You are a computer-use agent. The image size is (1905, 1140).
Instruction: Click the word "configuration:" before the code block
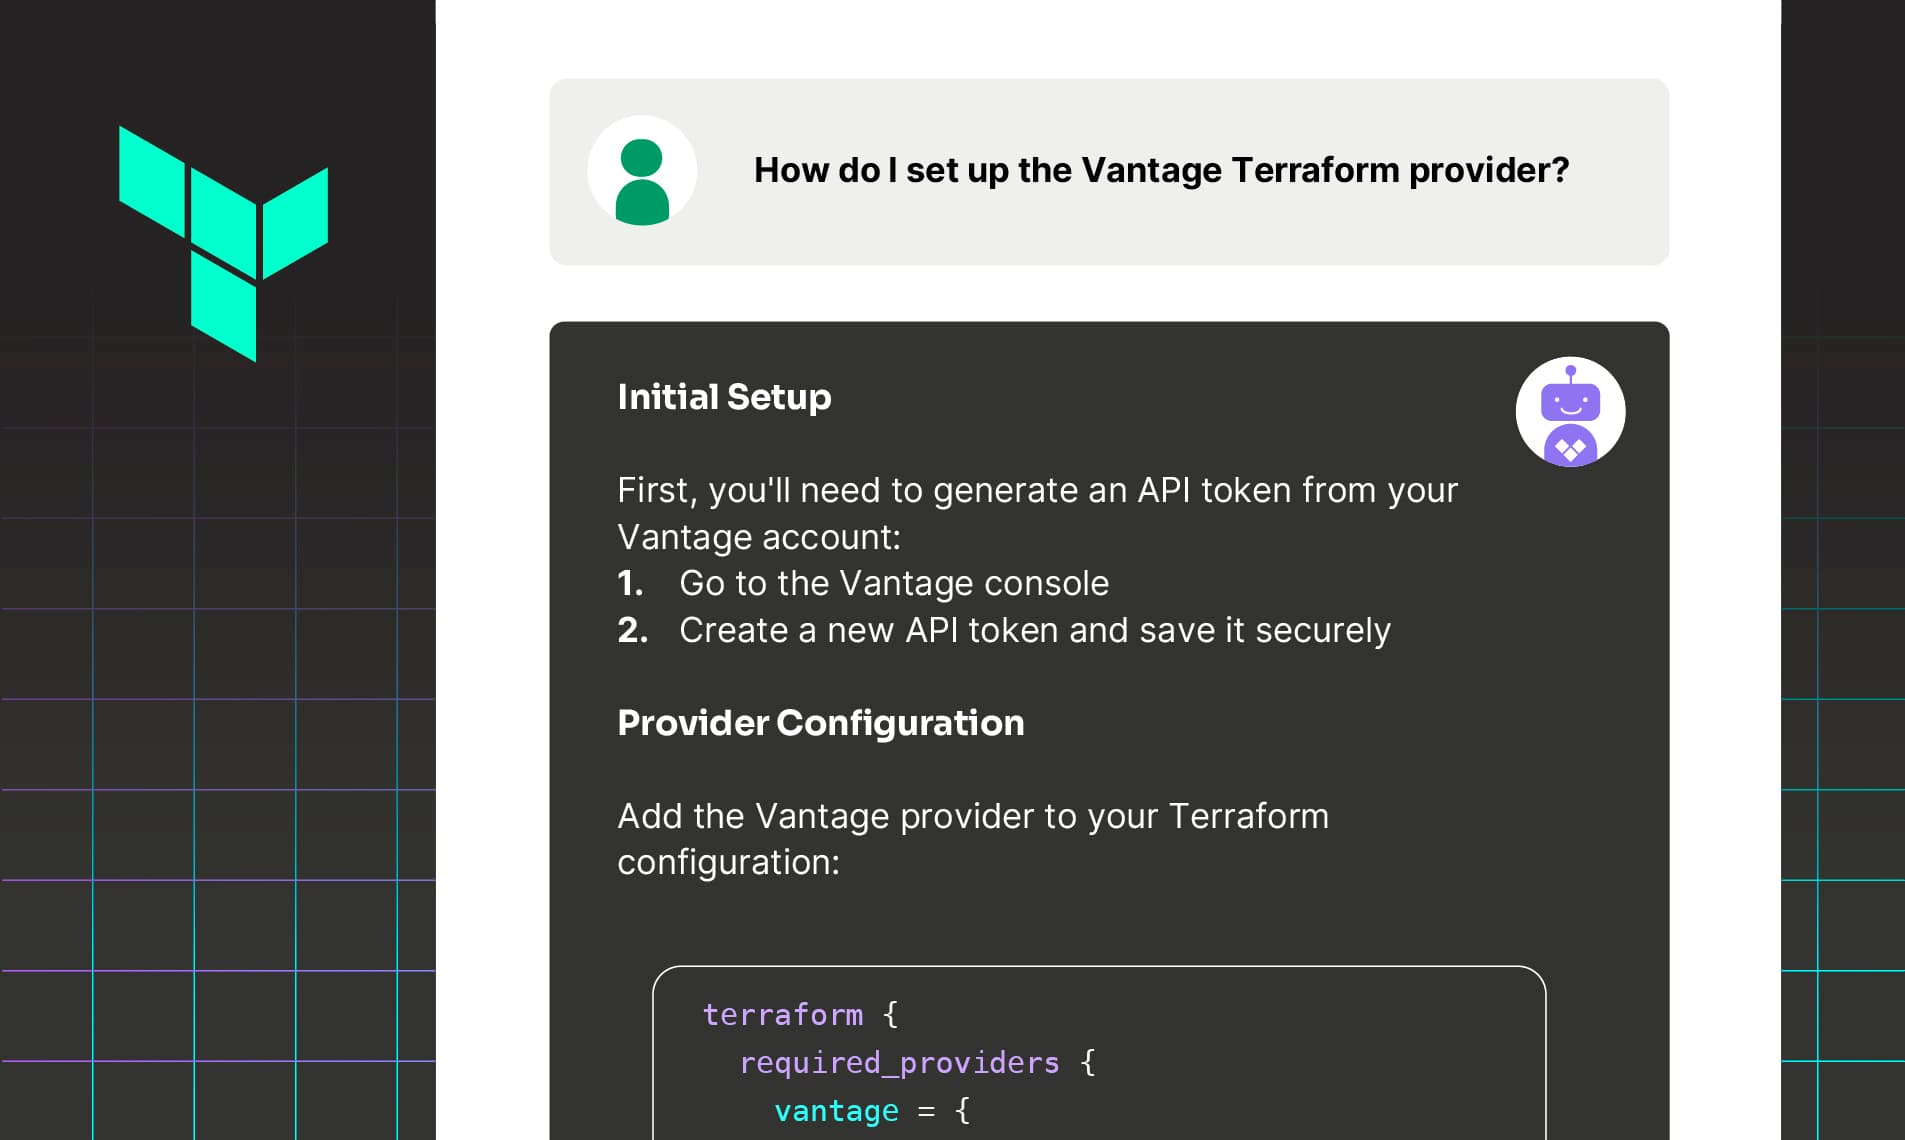(728, 862)
